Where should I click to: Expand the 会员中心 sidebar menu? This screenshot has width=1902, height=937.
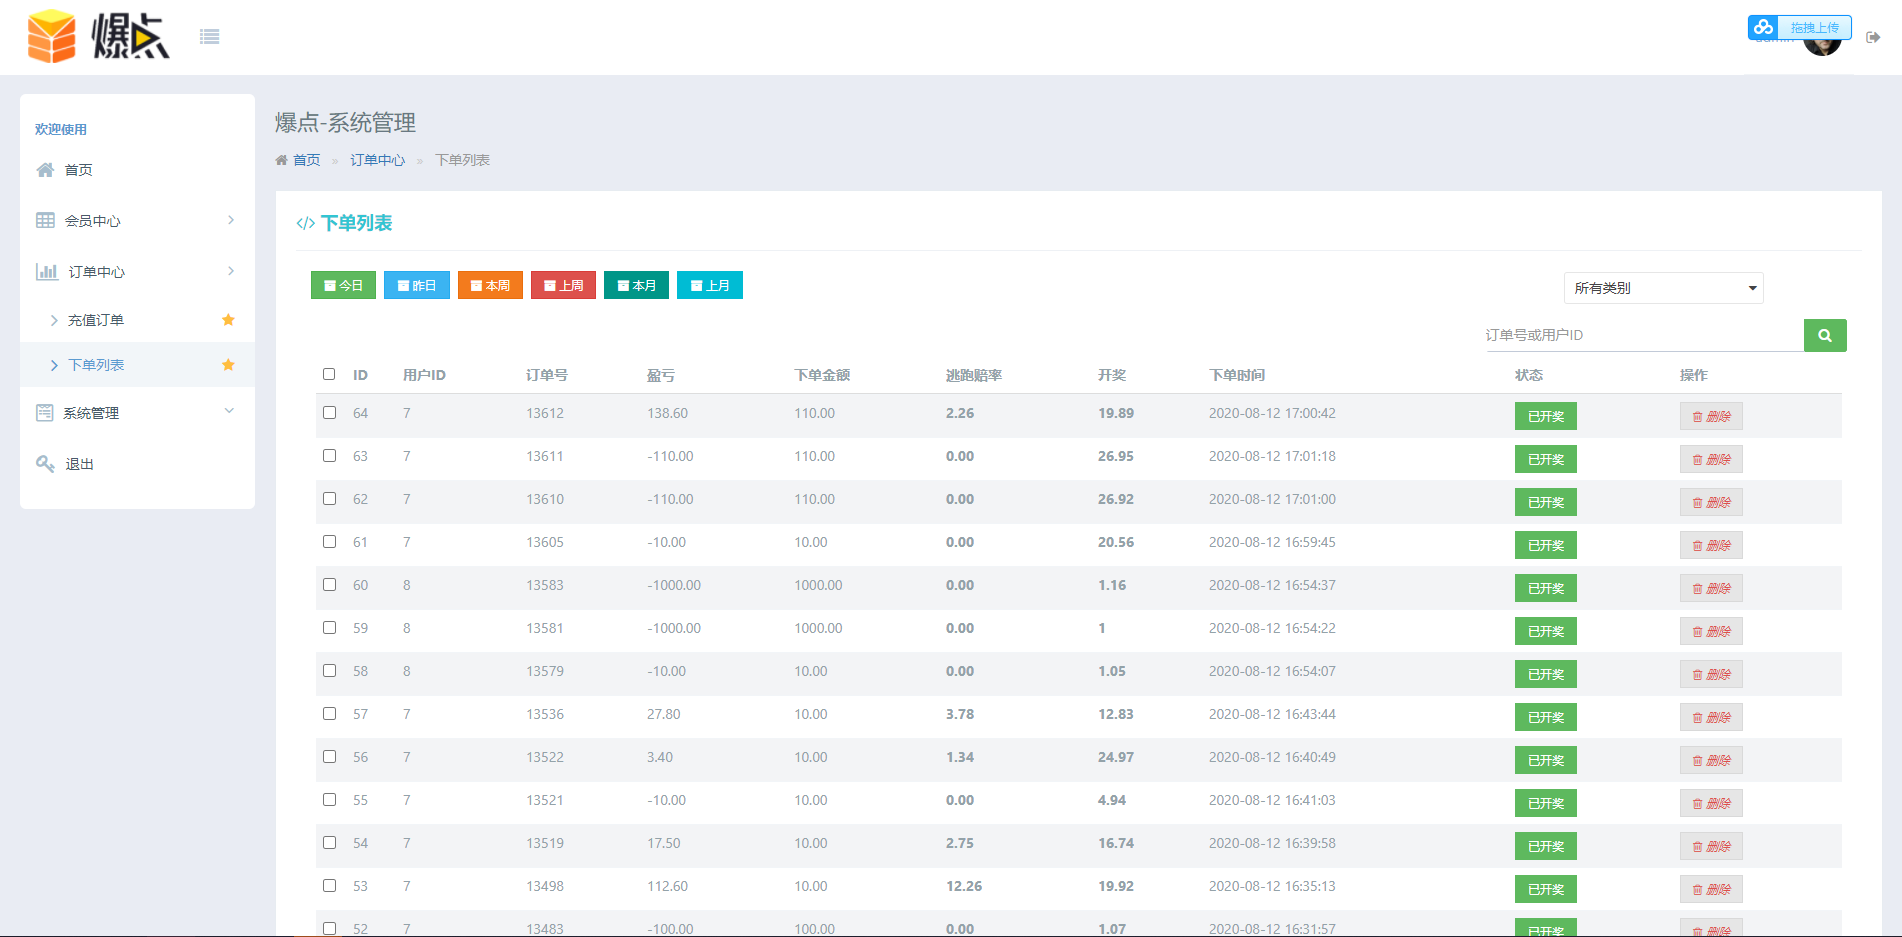point(137,220)
